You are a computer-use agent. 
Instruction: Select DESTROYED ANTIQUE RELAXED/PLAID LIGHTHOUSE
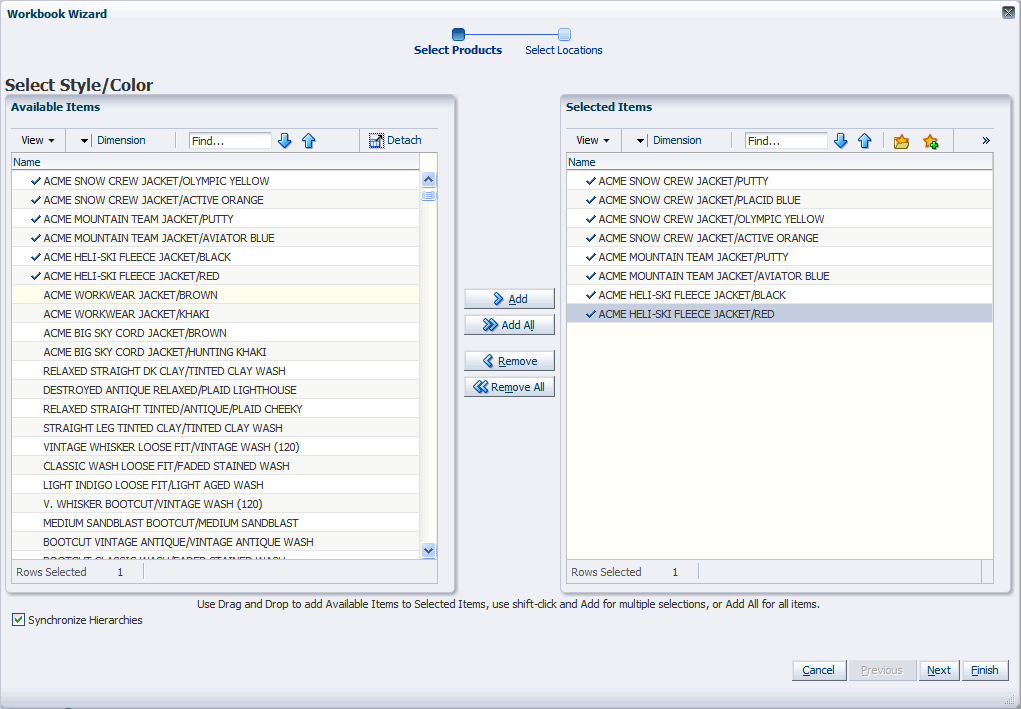pyautogui.click(x=216, y=390)
